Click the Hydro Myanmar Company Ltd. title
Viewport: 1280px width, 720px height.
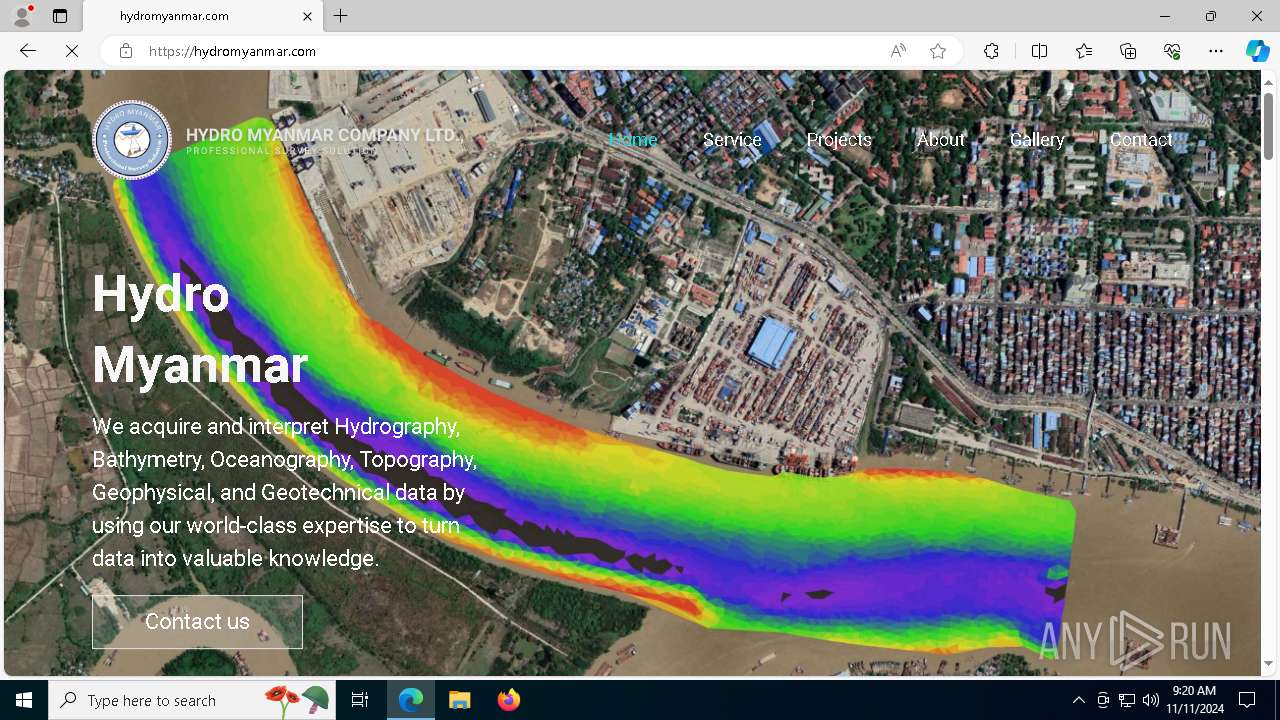(x=322, y=135)
